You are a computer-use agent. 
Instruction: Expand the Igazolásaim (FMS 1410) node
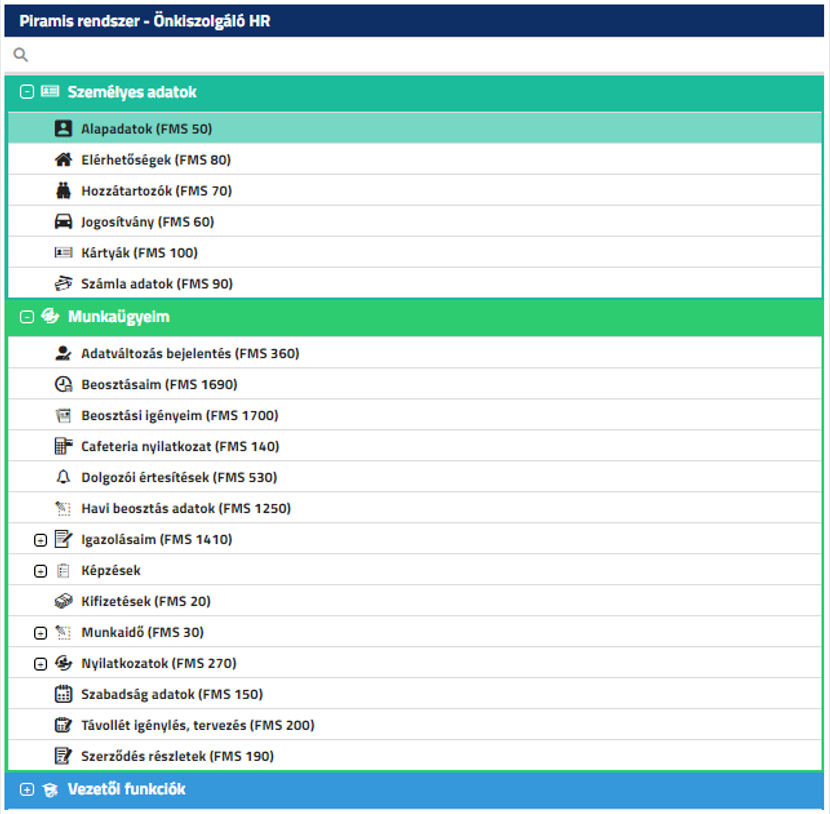(40, 540)
